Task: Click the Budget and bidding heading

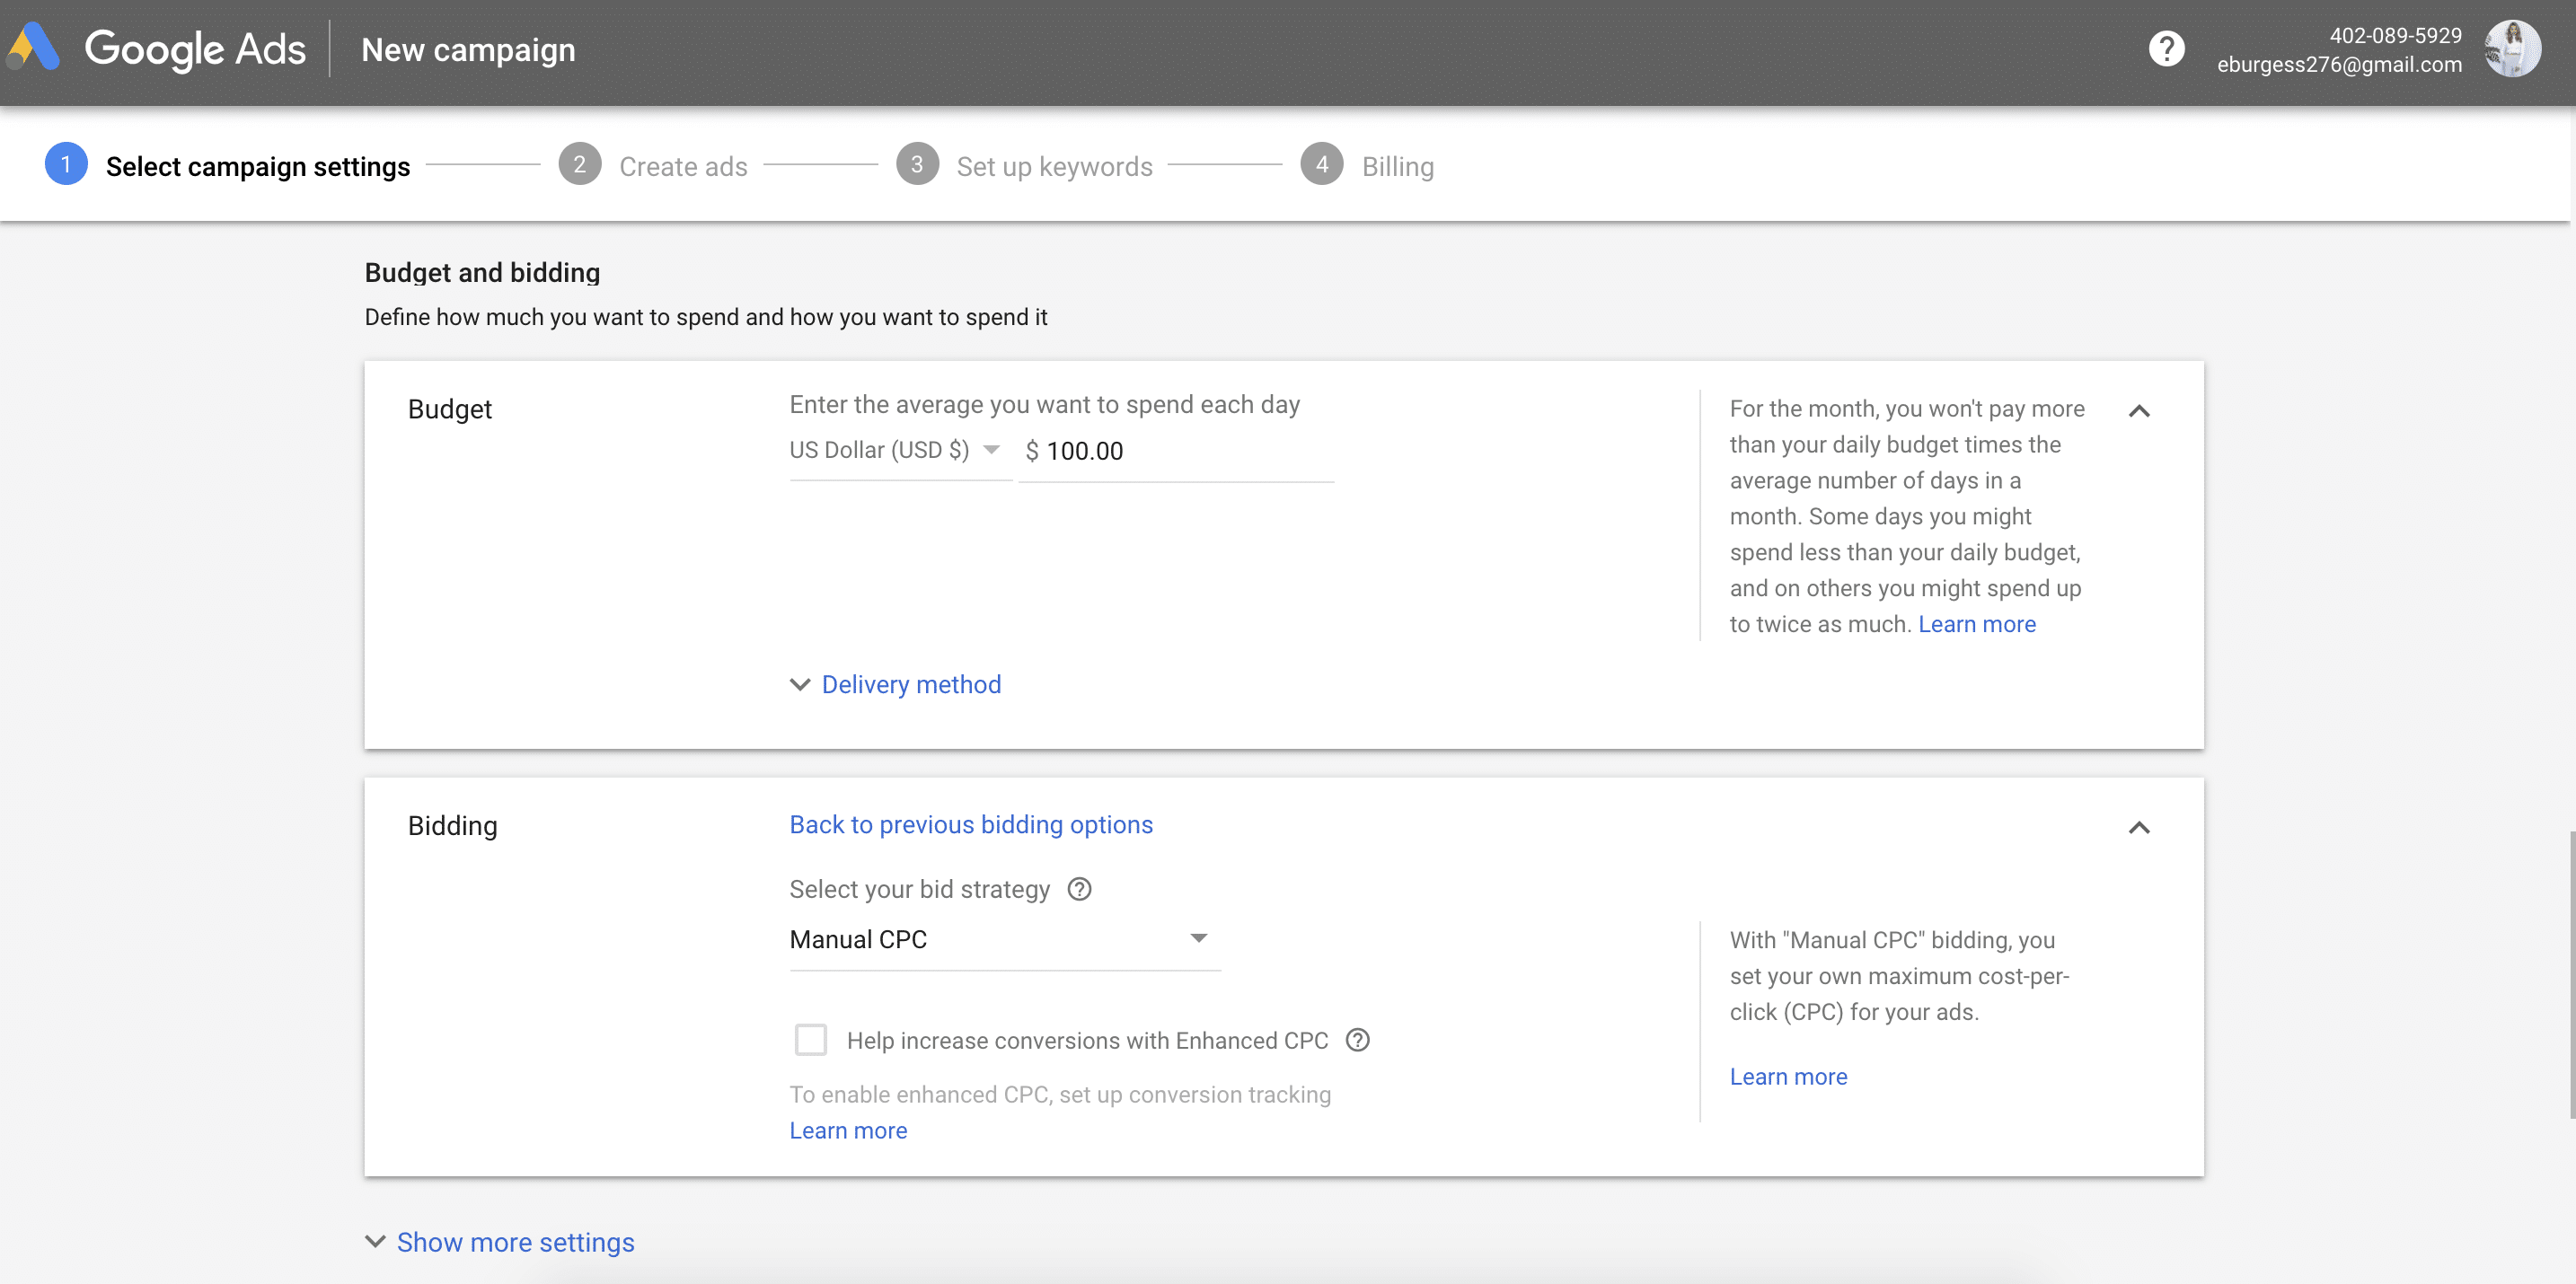Action: (x=482, y=273)
